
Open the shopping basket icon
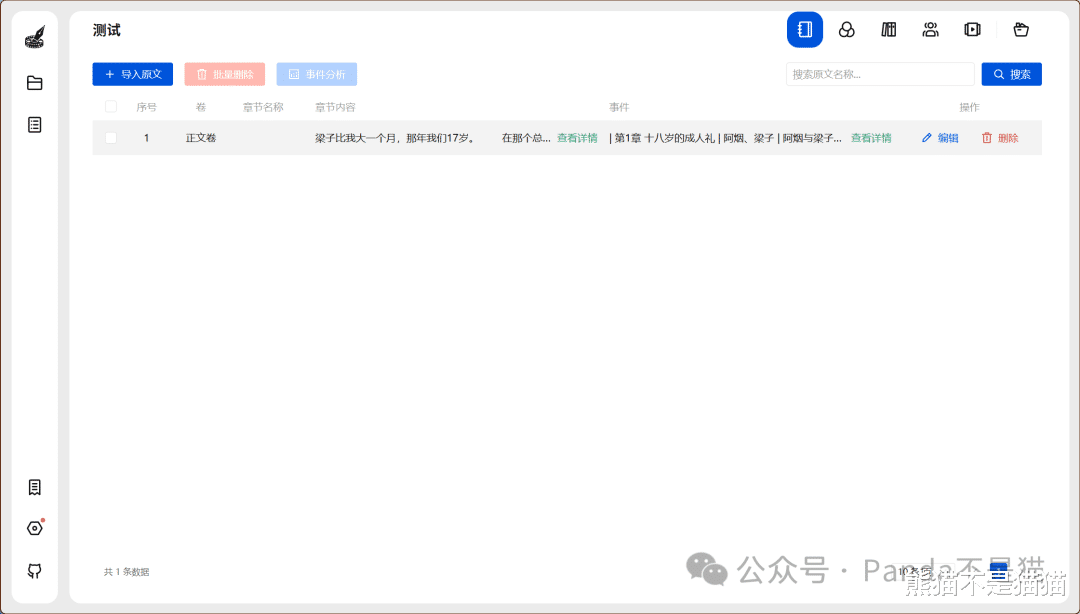pos(1021,30)
